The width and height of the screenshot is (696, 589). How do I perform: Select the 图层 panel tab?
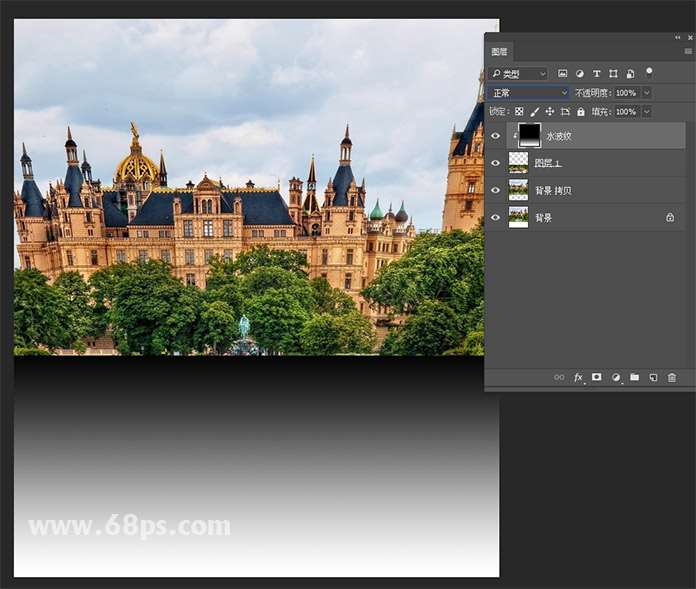click(x=499, y=52)
